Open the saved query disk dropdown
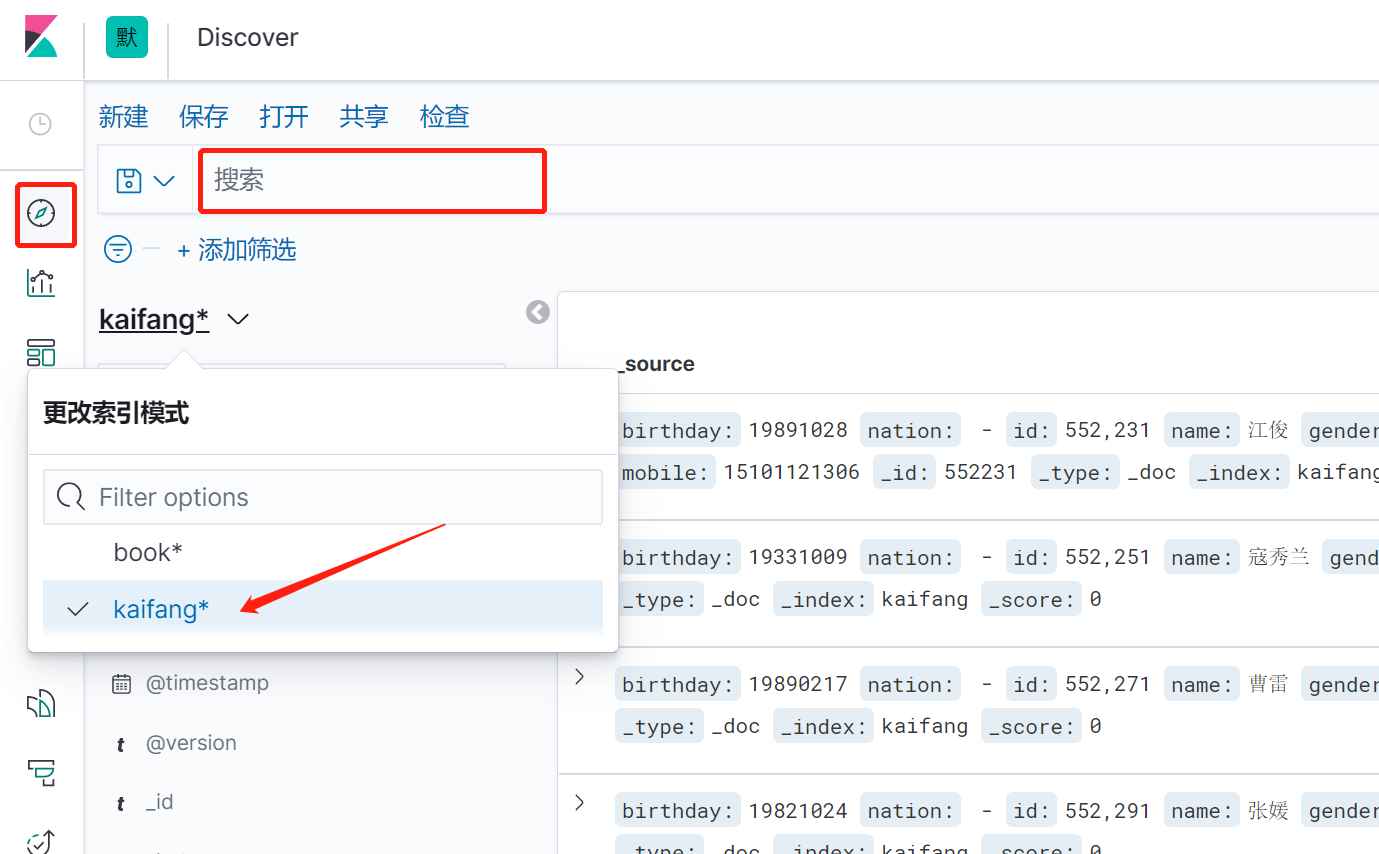 pos(145,181)
